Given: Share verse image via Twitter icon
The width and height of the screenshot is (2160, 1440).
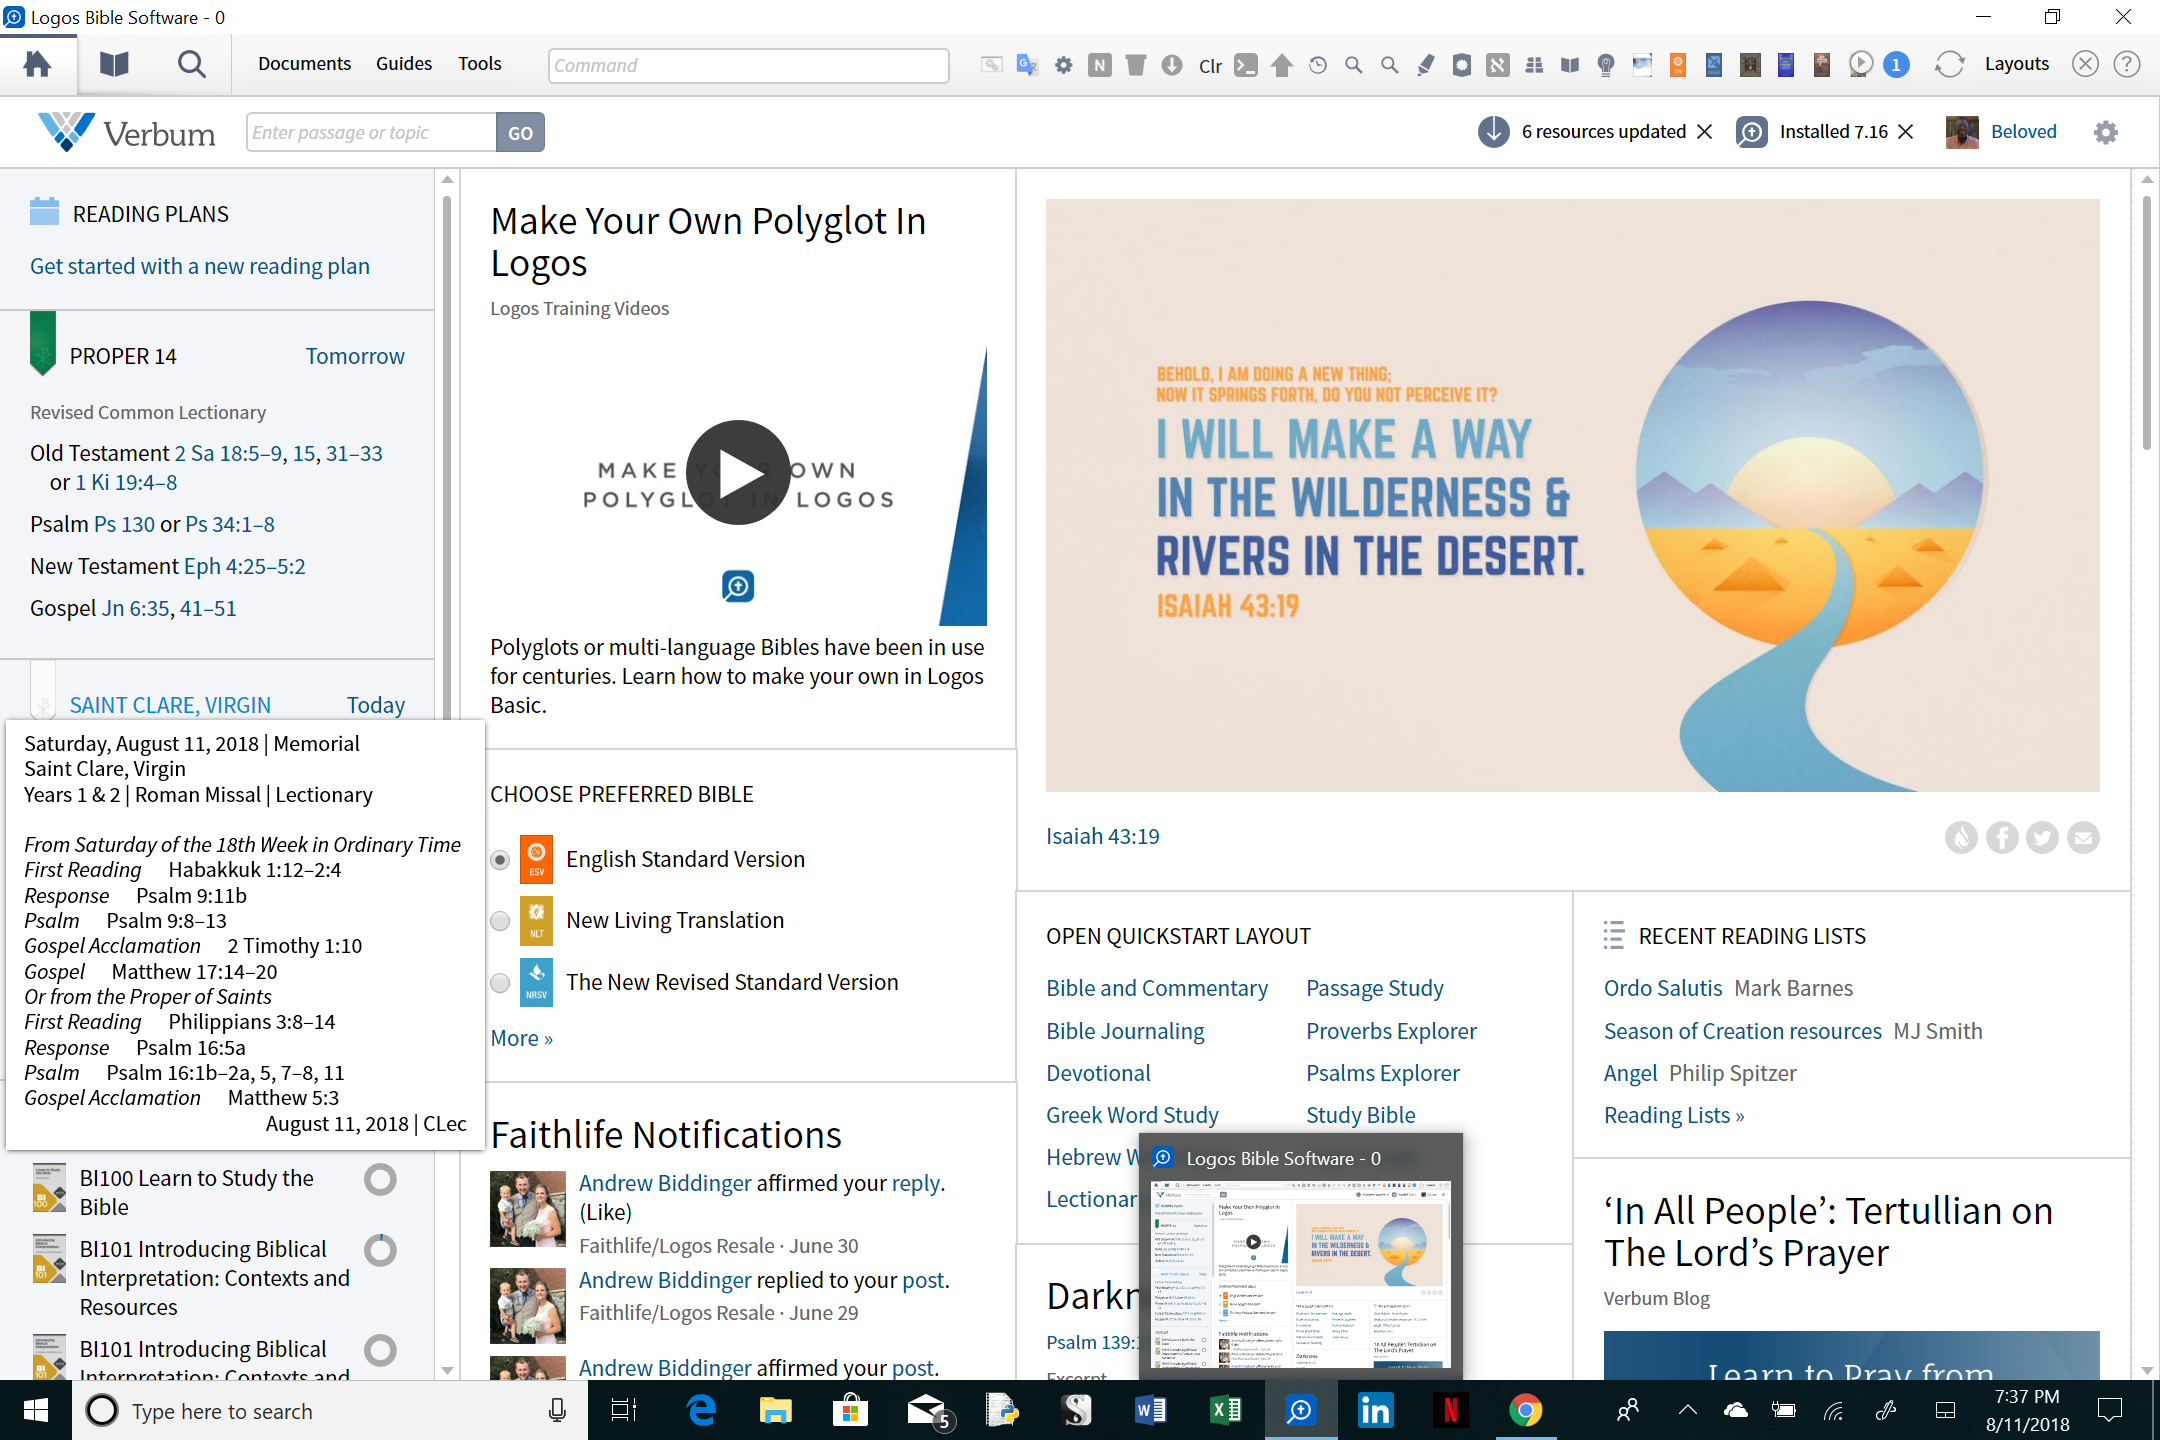Looking at the screenshot, I should [x=2042, y=837].
